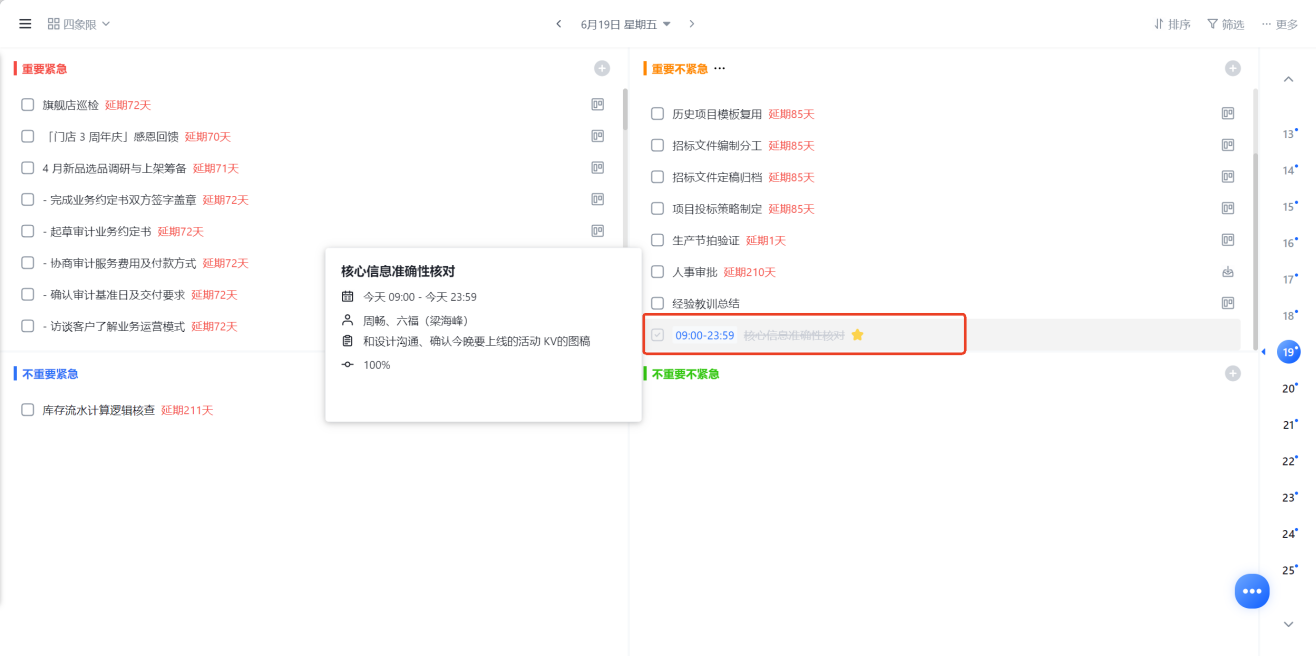Select date 13 in the date strip
The height and width of the screenshot is (656, 1316).
(1289, 134)
